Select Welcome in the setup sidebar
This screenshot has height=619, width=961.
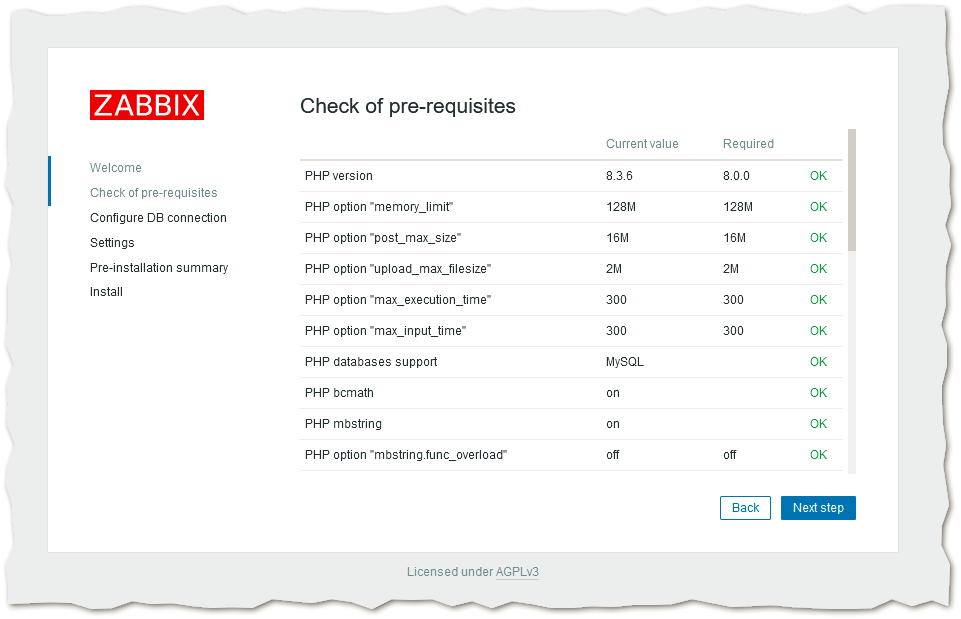coord(116,168)
